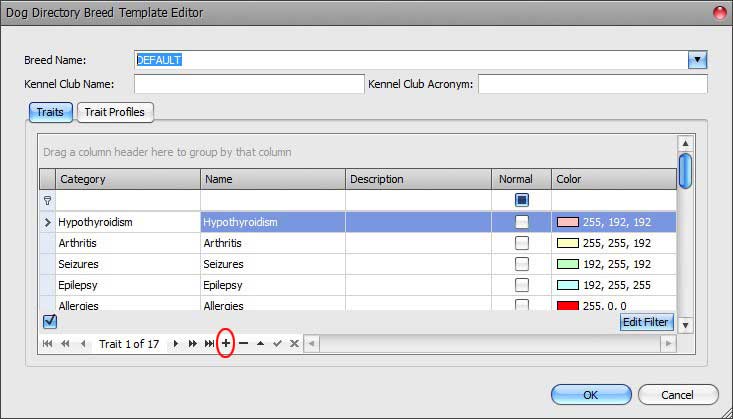733x419 pixels.
Task: Sort by Category column header
Action: pos(128,179)
